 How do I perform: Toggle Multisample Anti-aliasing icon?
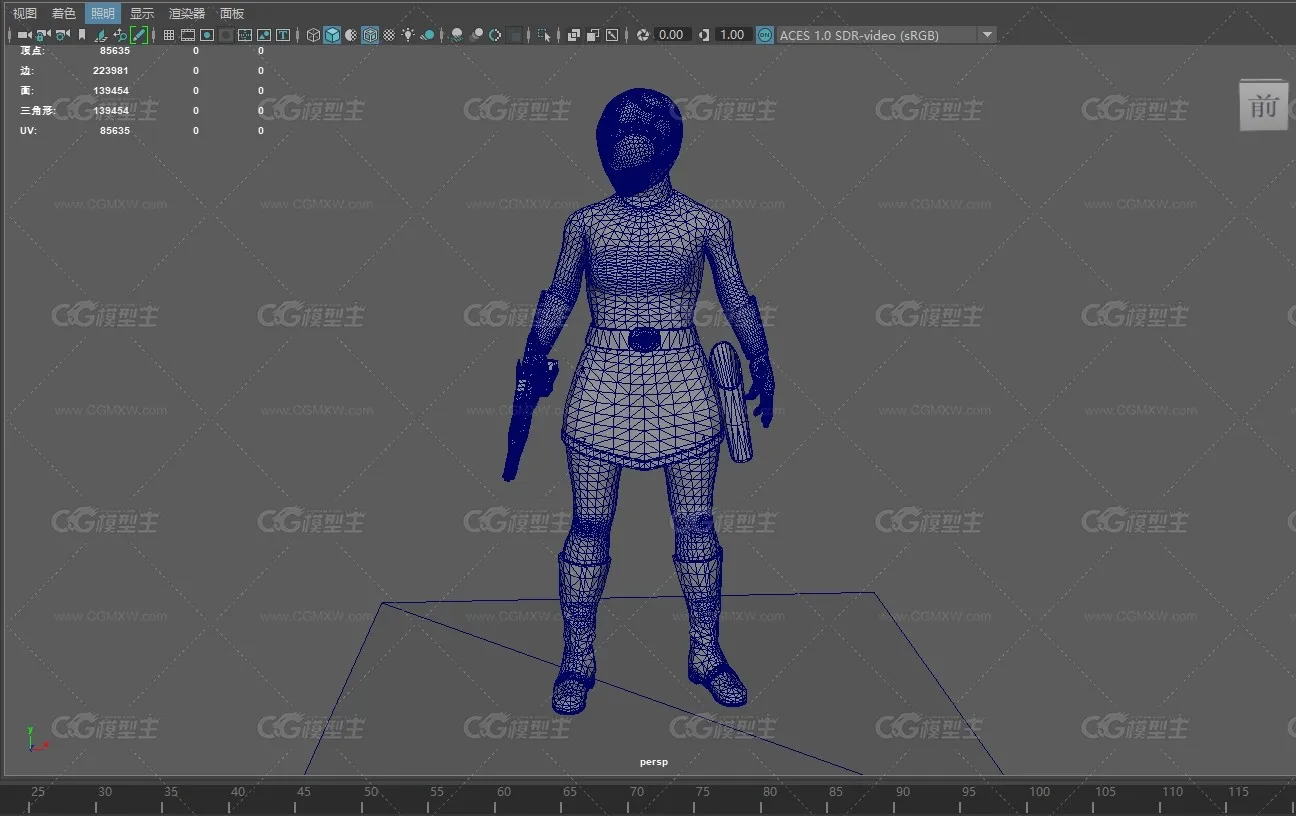click(496, 35)
